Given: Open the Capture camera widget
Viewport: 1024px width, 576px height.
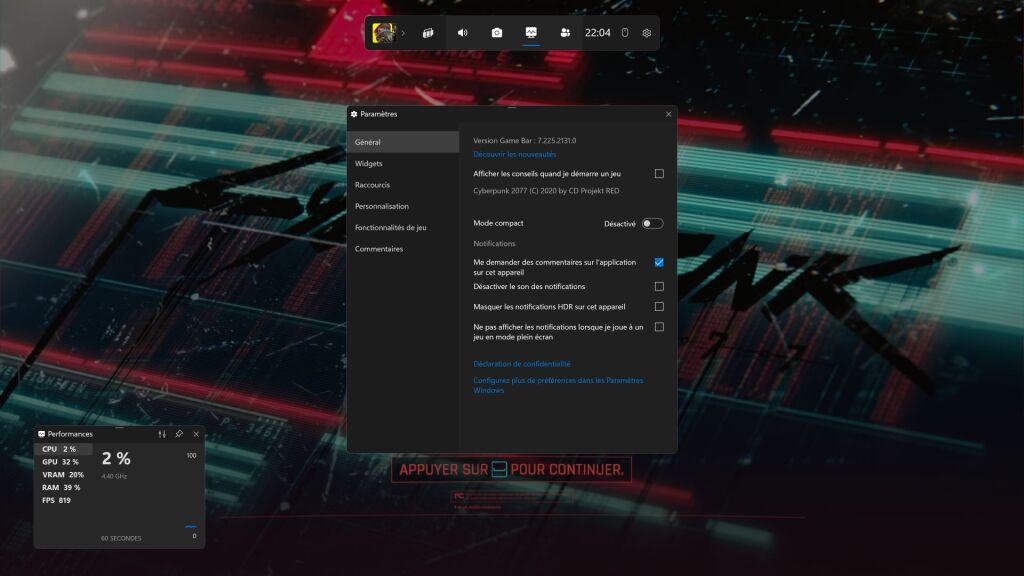Looking at the screenshot, I should (497, 33).
